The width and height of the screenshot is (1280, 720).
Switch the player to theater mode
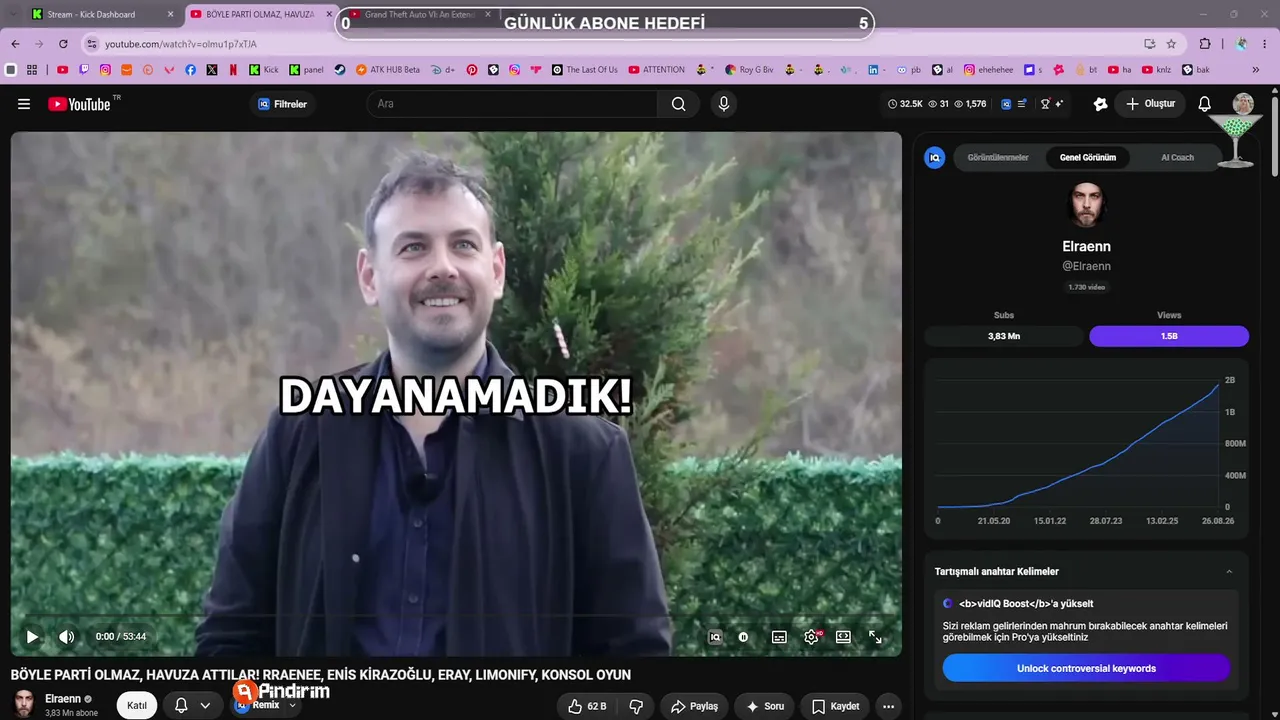pyautogui.click(x=843, y=637)
